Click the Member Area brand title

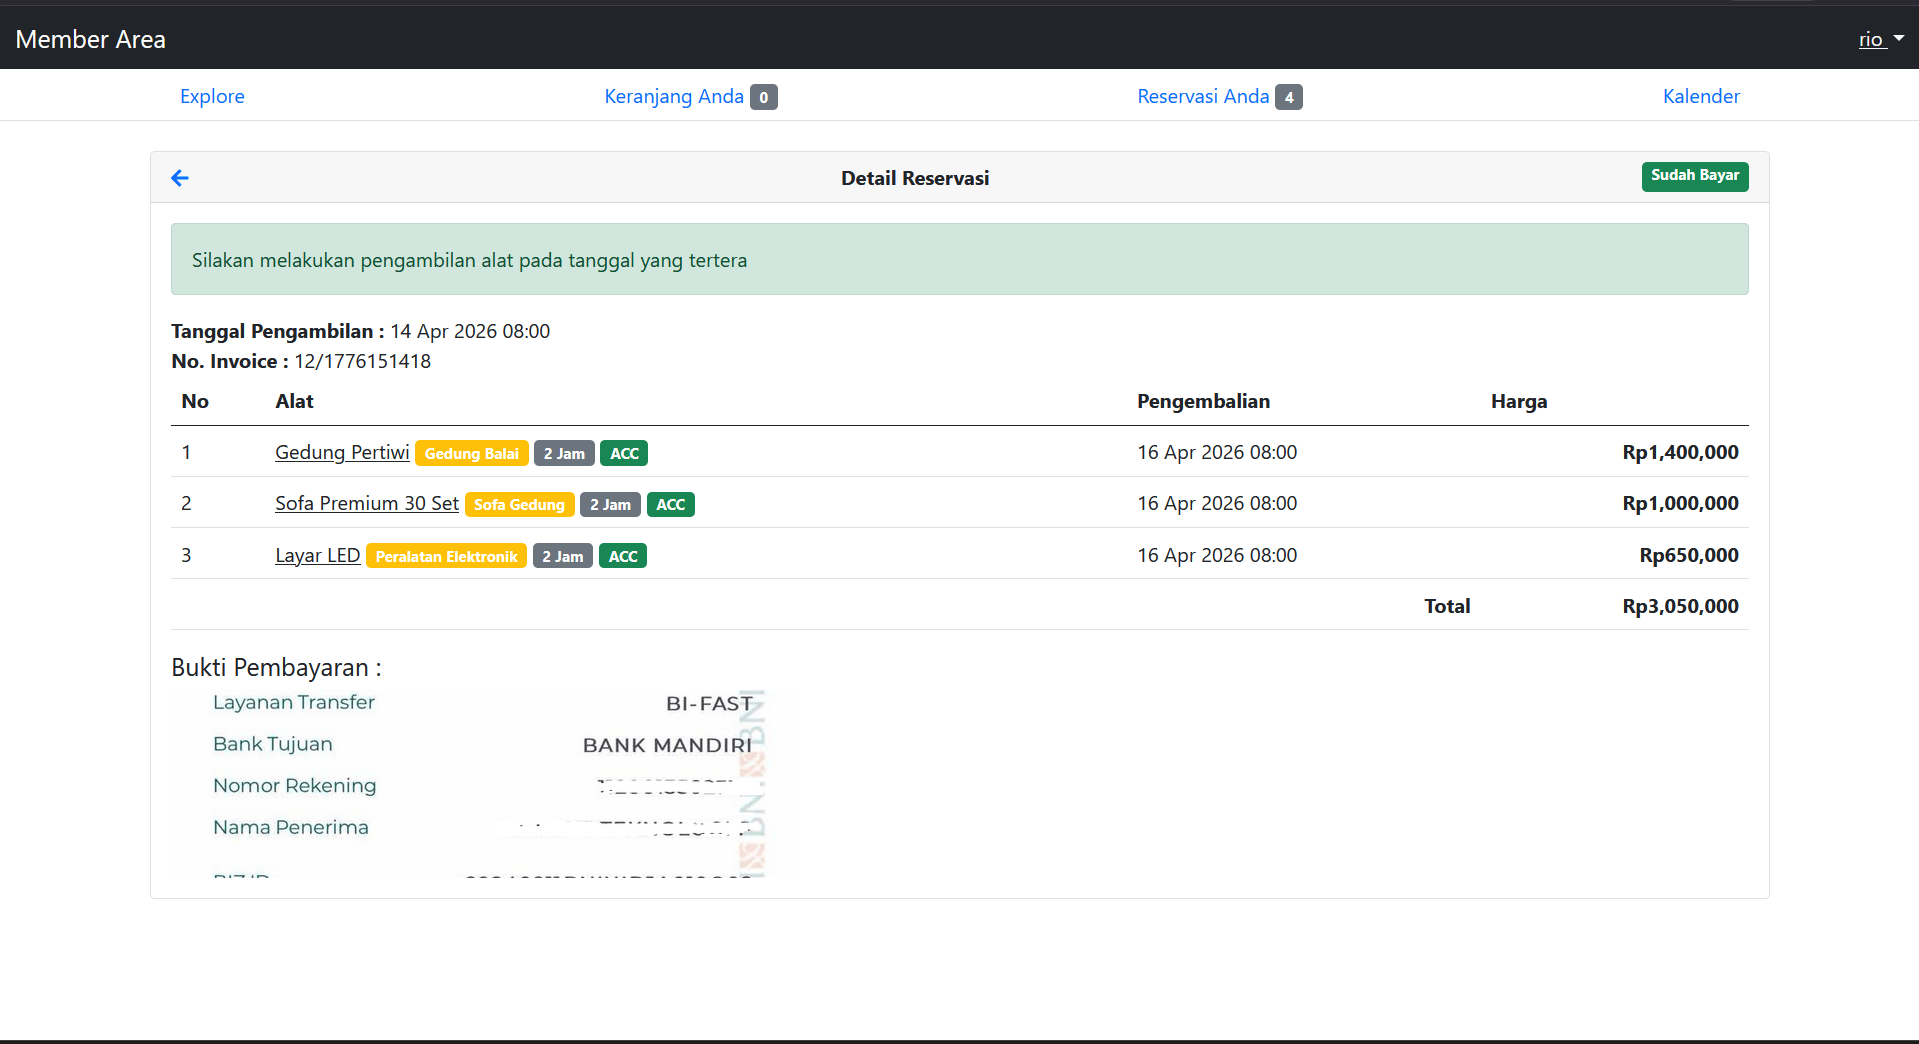click(x=91, y=39)
